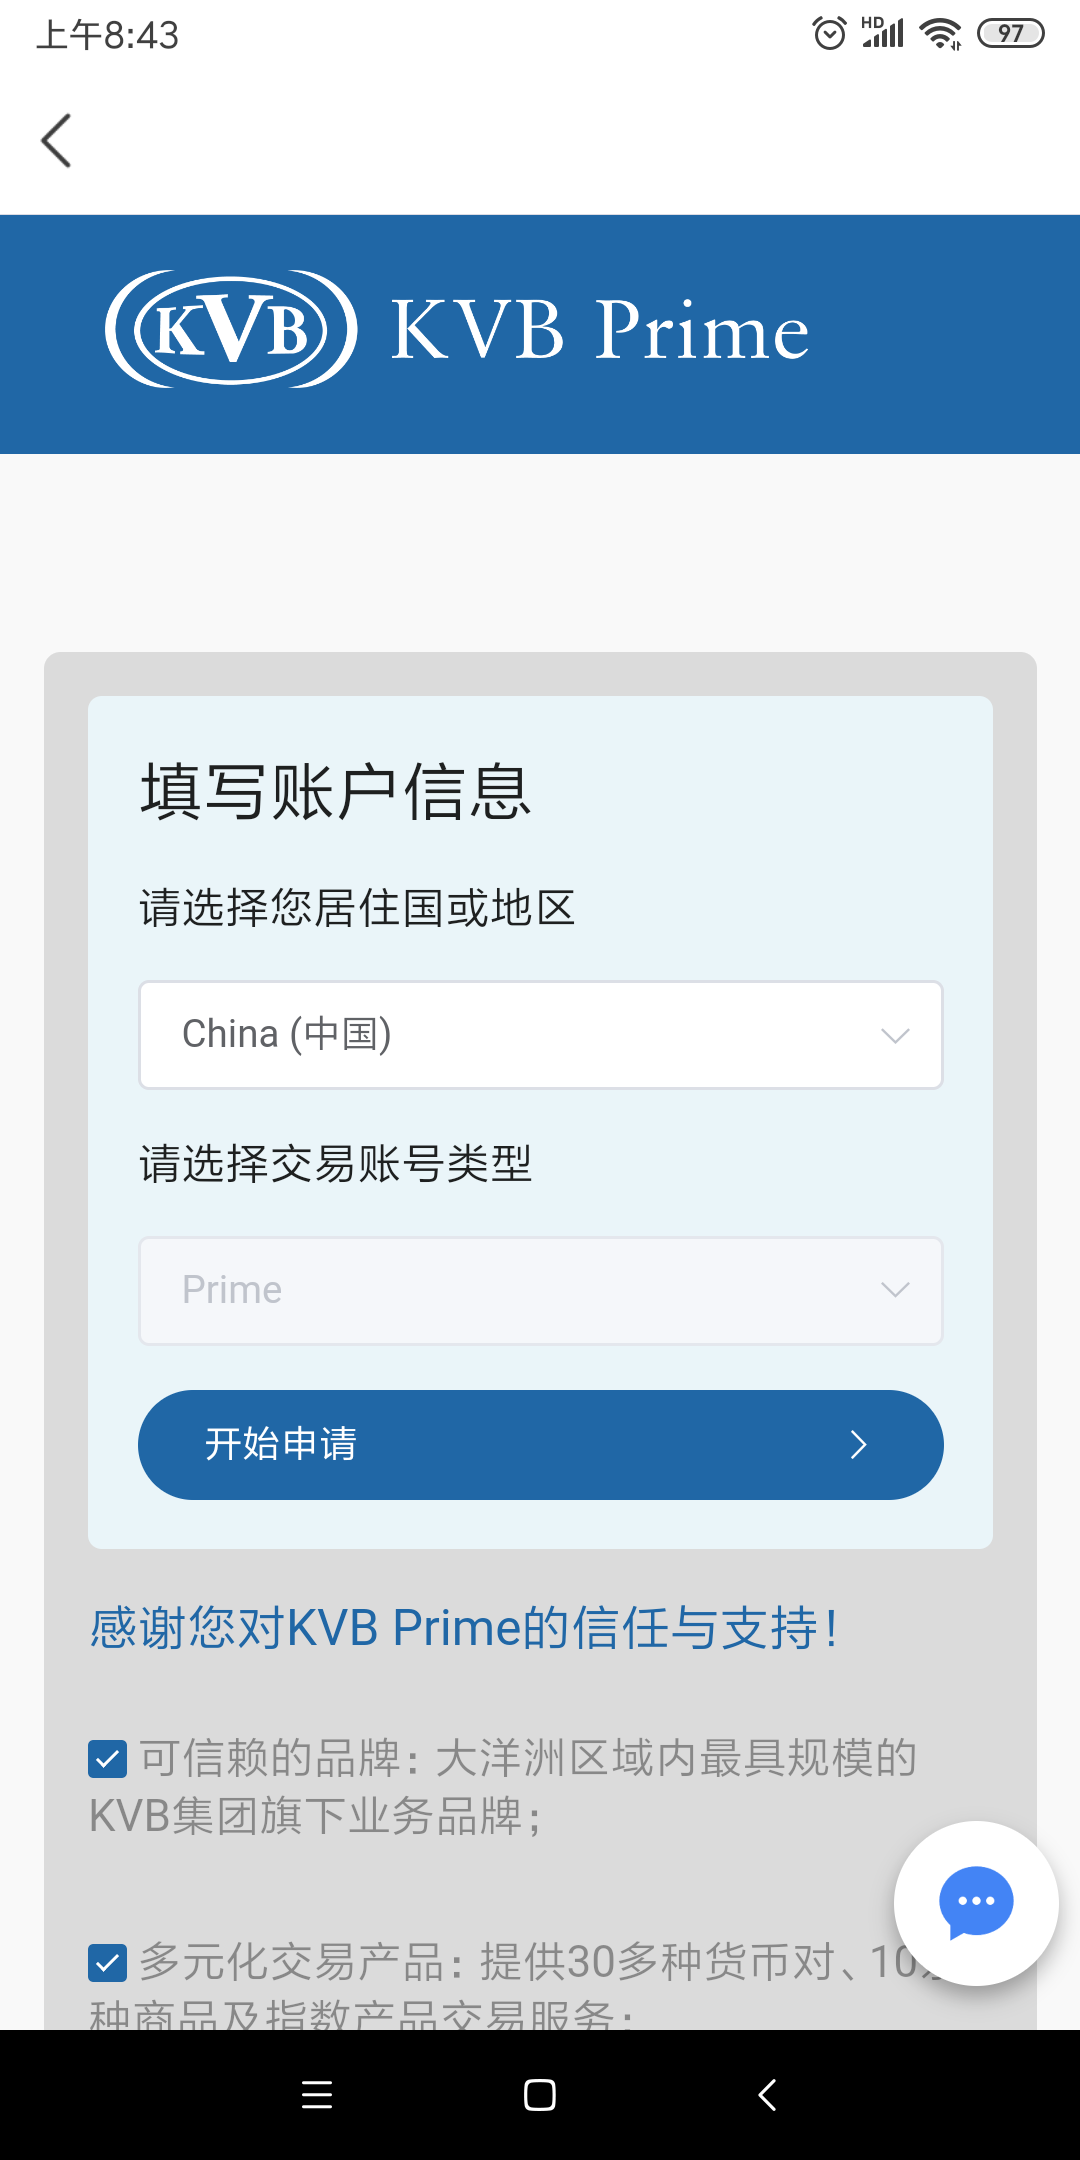
Task: Toggle the 可信赖的品牌 checkbox
Action: pos(108,1758)
